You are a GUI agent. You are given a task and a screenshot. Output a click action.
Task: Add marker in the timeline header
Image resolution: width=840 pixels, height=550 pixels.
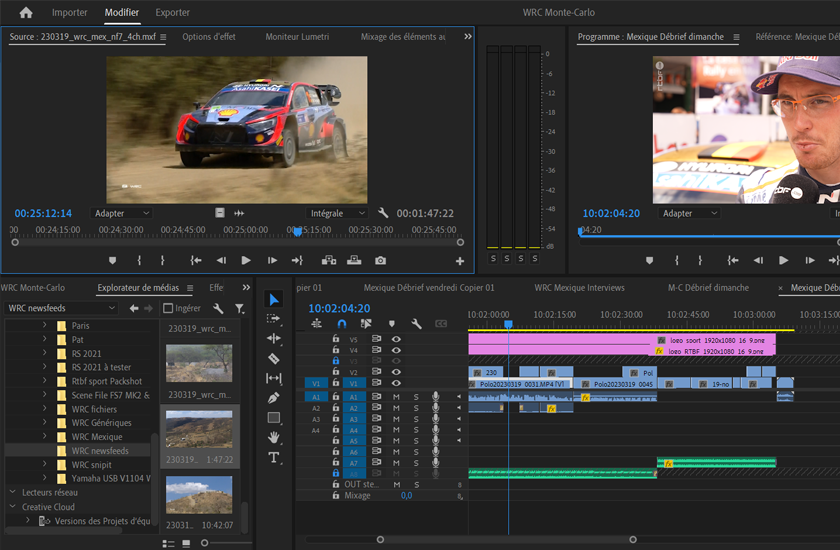pos(392,323)
